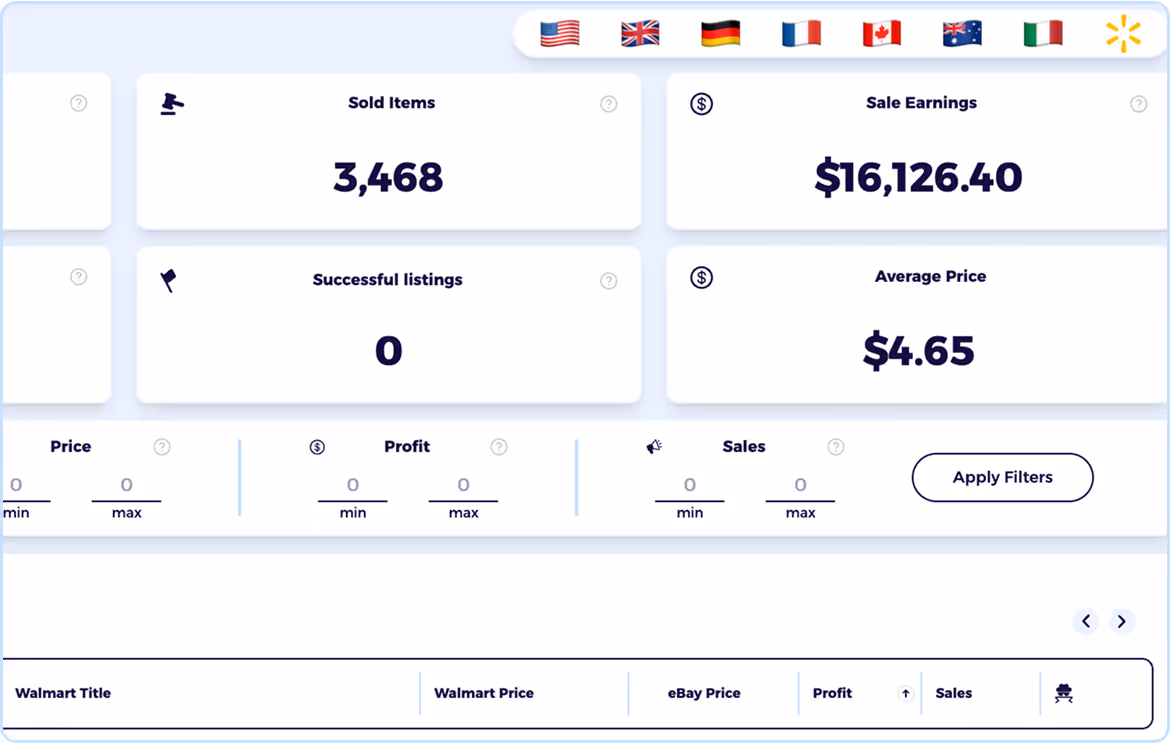Click the 3,468 sold items value
Viewport: 1170px width, 743px height.
pos(388,178)
